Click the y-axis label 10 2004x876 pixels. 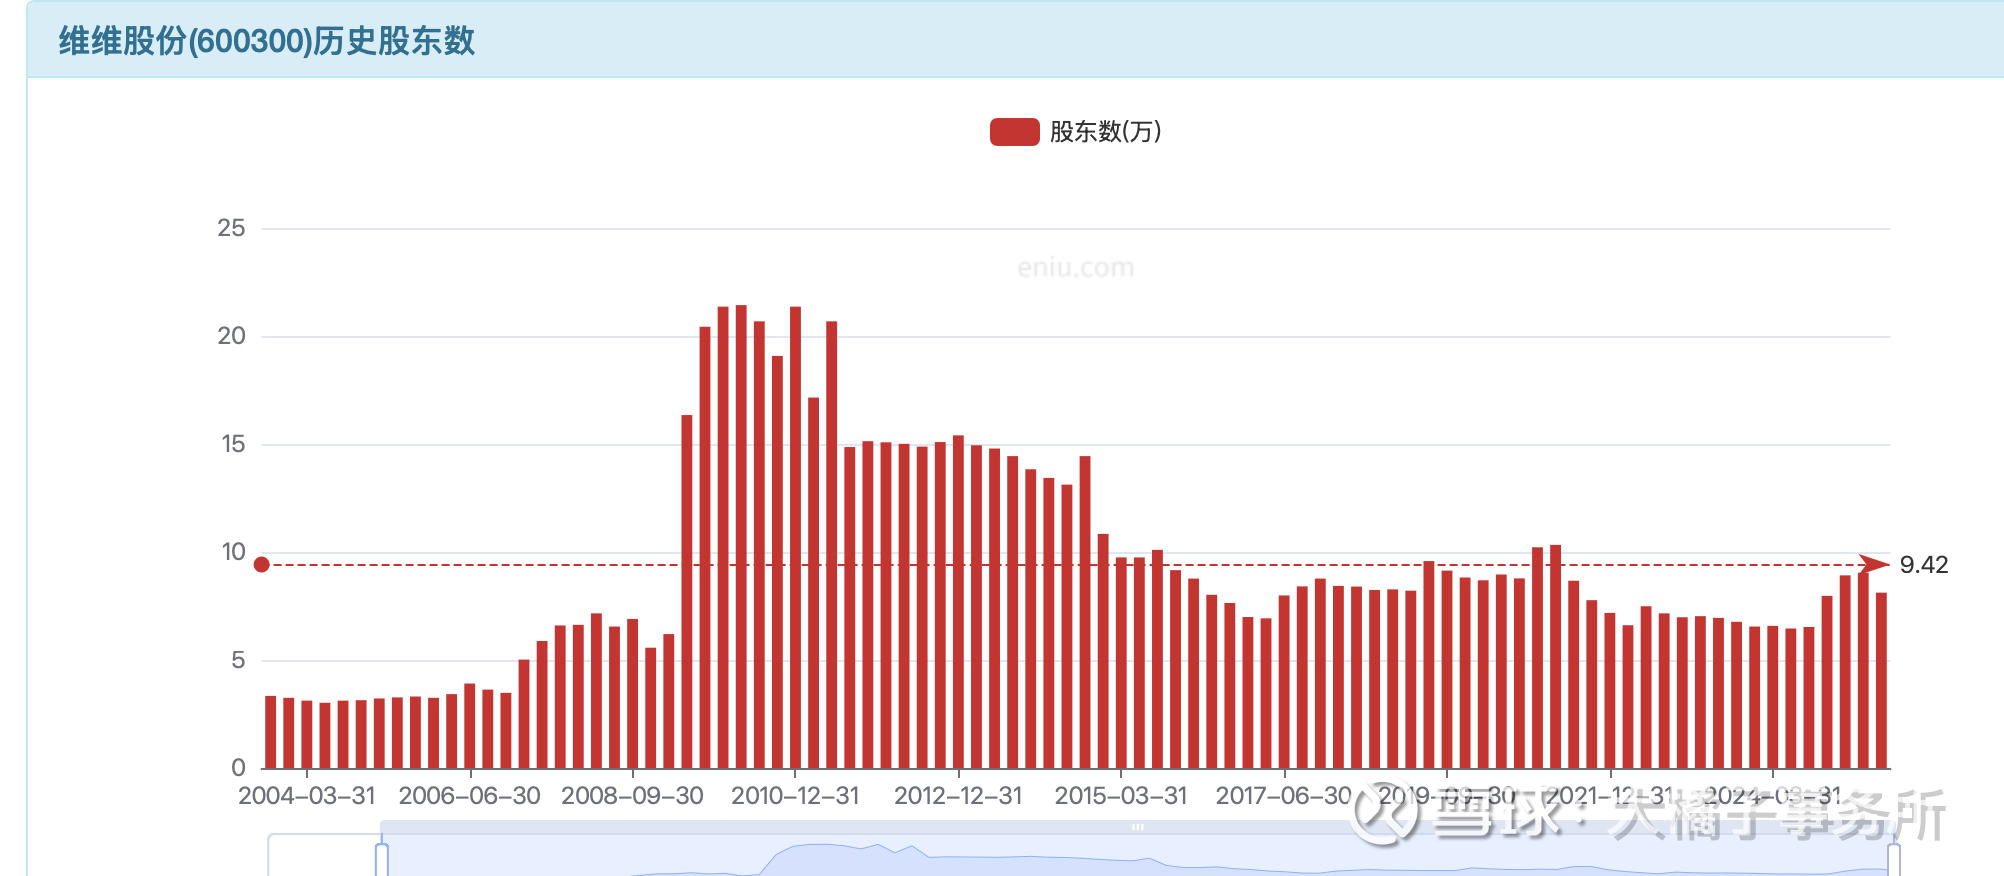tap(233, 552)
